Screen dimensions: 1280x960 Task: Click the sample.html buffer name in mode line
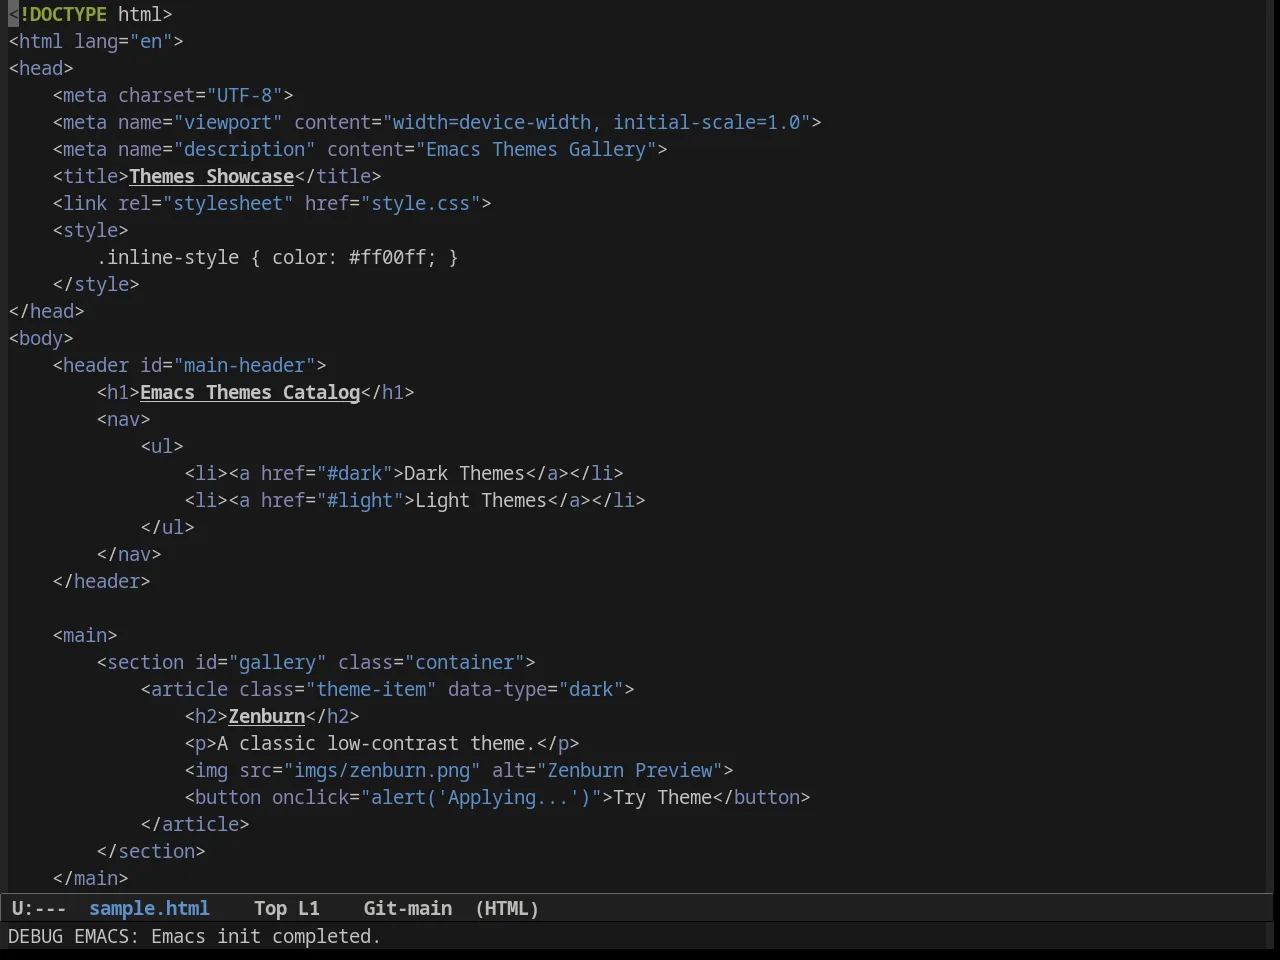149,908
